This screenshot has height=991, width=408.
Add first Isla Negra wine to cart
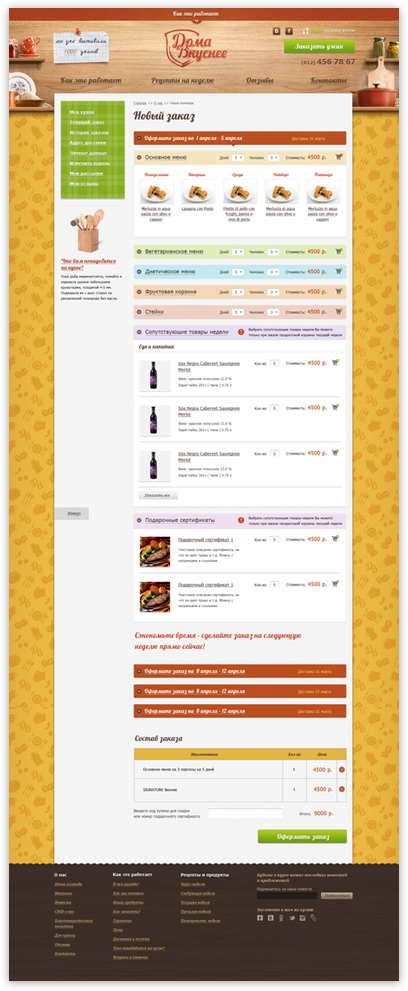(x=335, y=363)
